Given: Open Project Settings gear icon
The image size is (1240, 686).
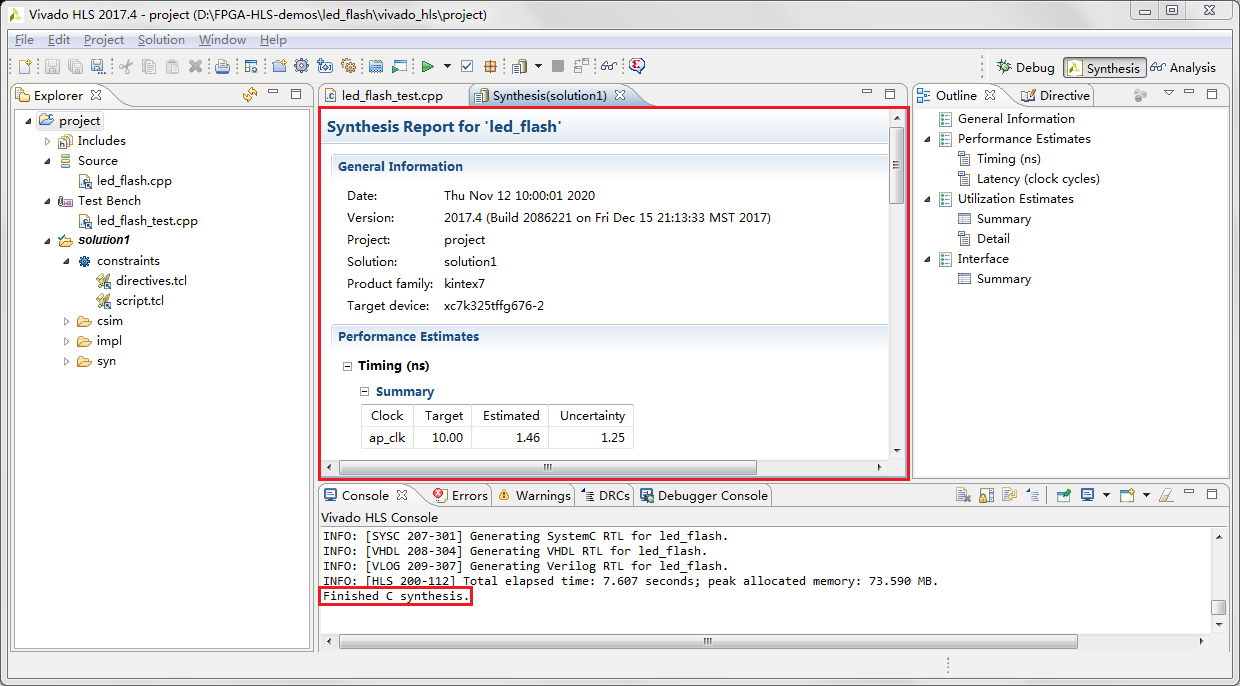Looking at the screenshot, I should point(301,67).
